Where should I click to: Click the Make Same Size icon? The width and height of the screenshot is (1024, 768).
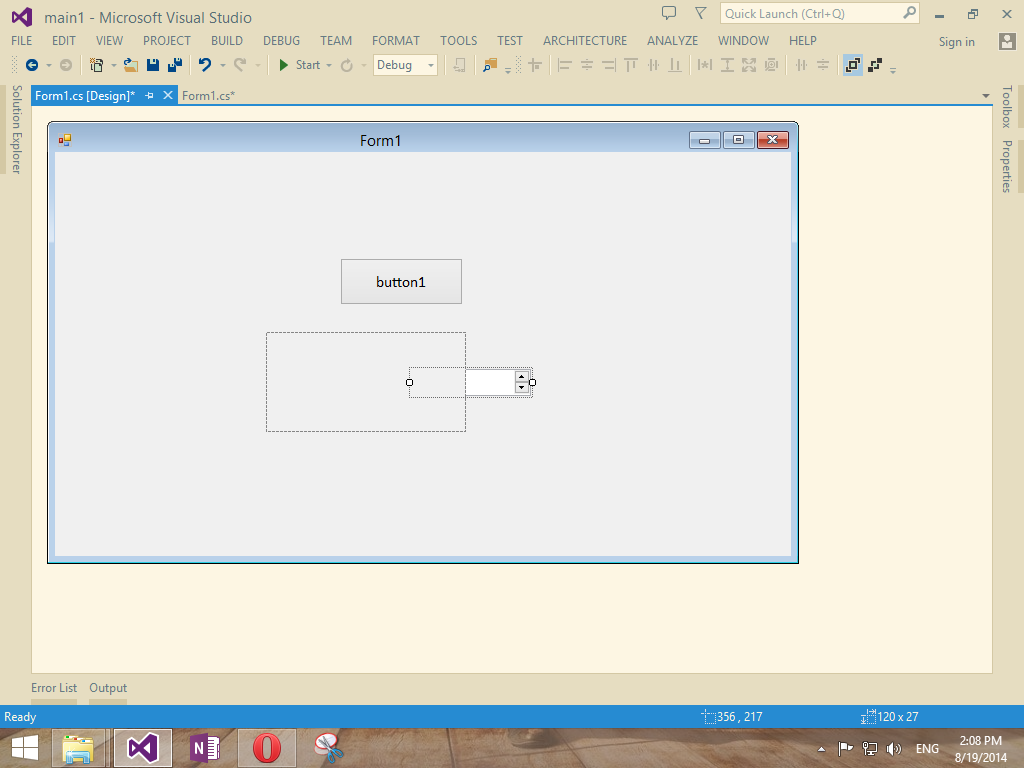pyautogui.click(x=749, y=65)
